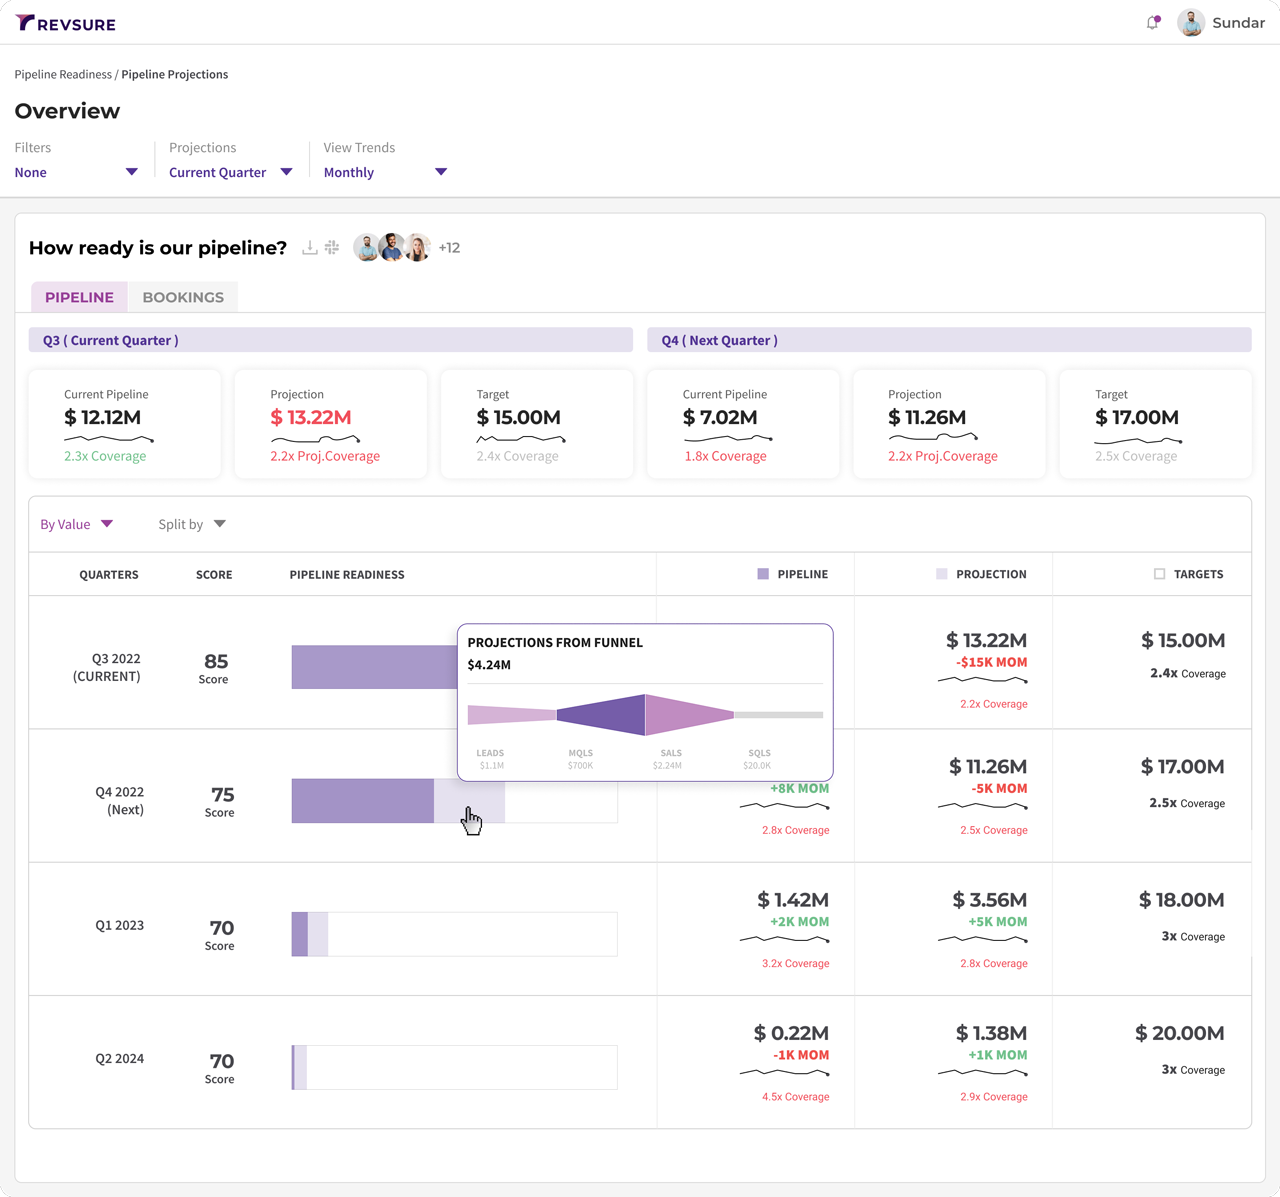Select the Q2 2024 row label

(x=119, y=1058)
